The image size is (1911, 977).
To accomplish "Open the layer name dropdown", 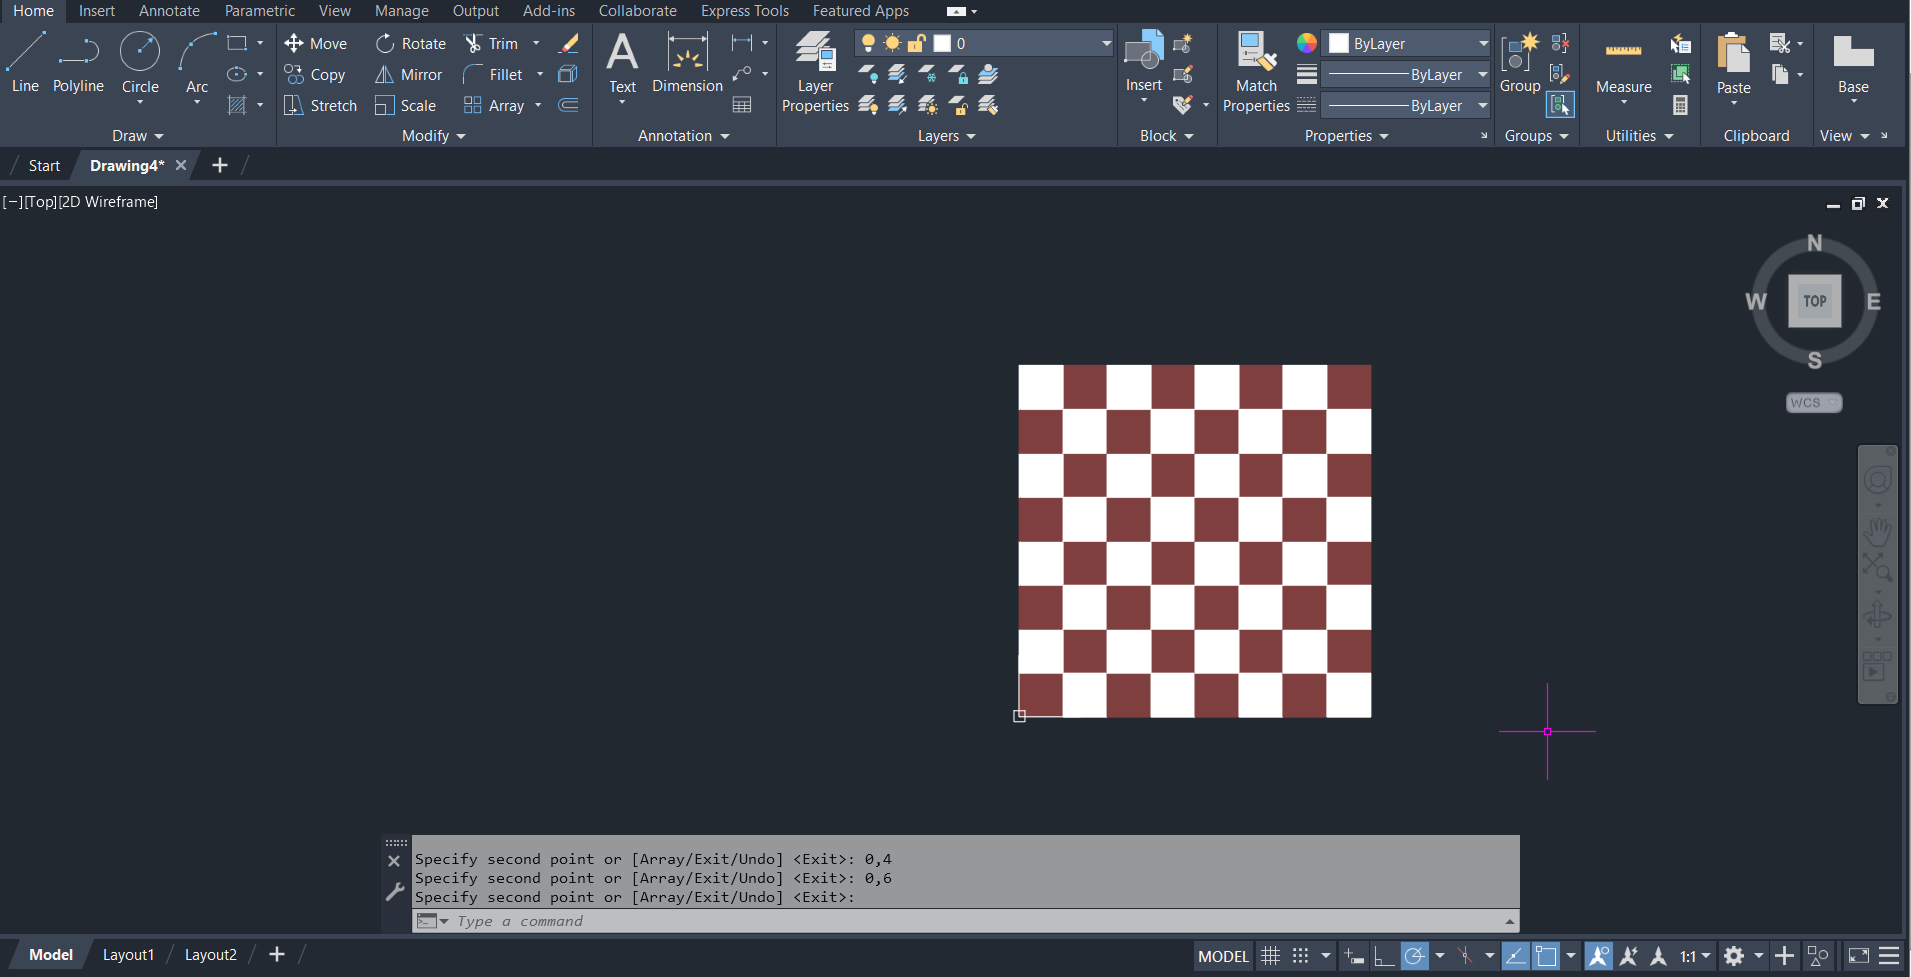I will [x=1105, y=44].
